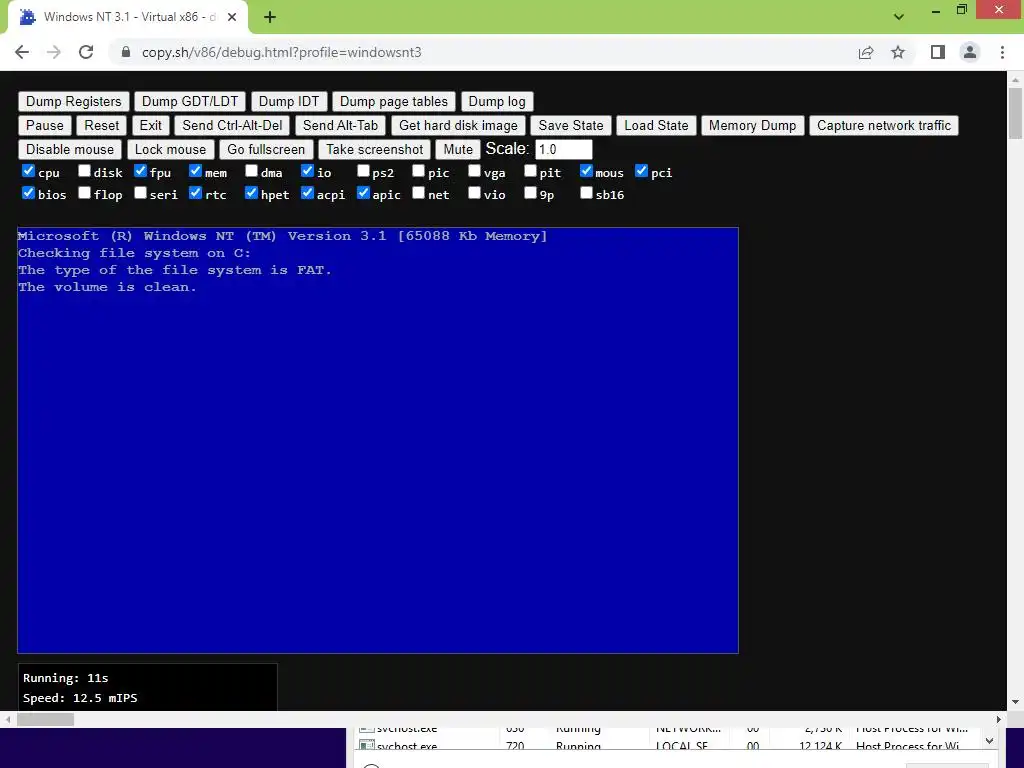The image size is (1024, 768).
Task: Uncheck the mem log checkbox
Action: 195,171
